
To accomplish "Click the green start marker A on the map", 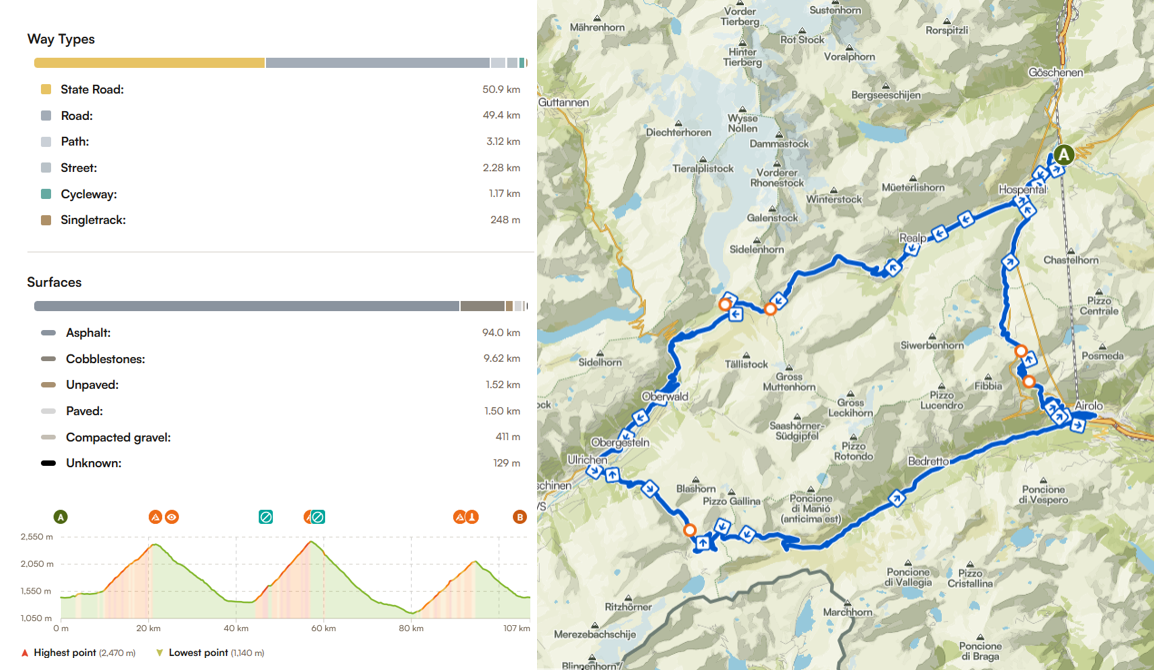I will (1064, 155).
